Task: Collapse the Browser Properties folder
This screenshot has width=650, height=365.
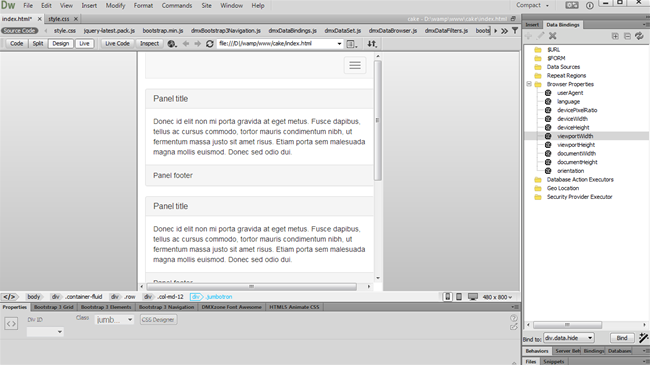Action: point(529,84)
